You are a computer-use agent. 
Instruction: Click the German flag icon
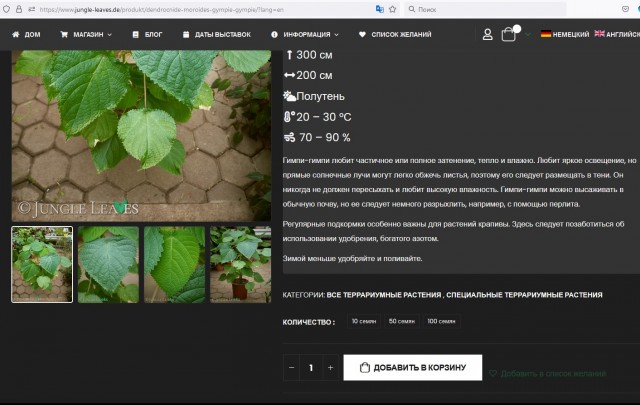coord(546,34)
